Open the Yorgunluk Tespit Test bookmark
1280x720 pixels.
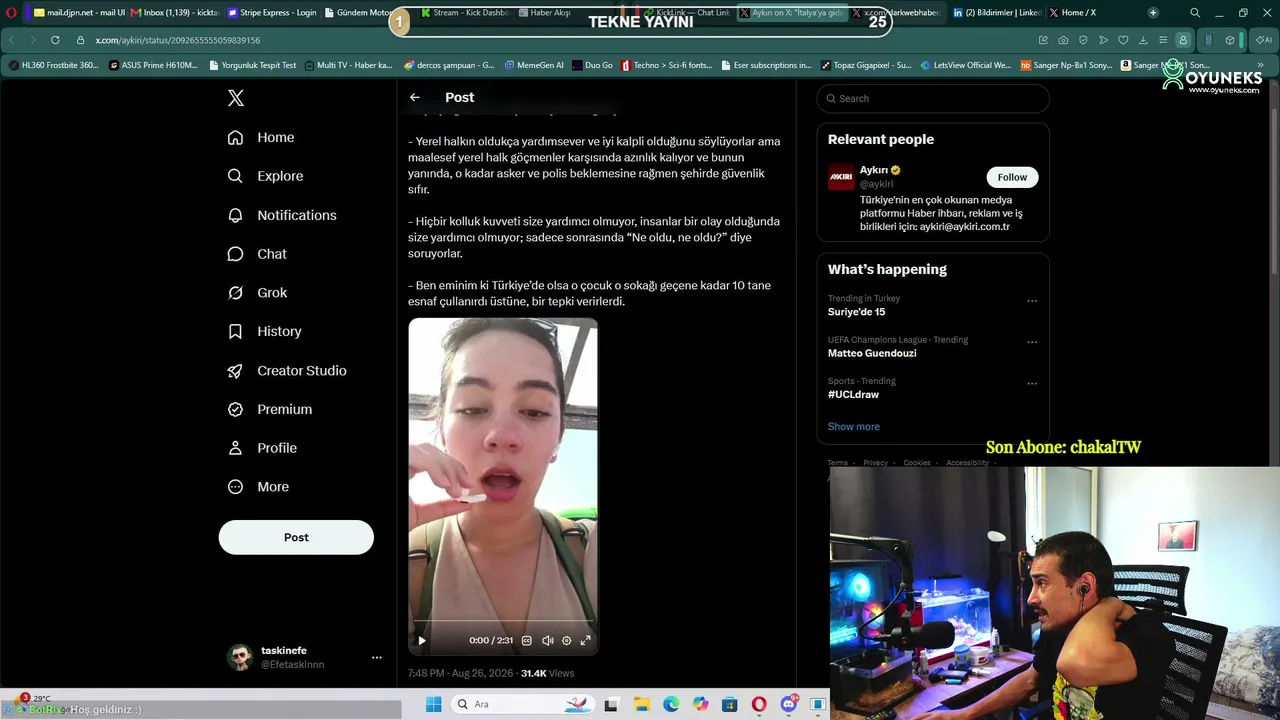251,65
